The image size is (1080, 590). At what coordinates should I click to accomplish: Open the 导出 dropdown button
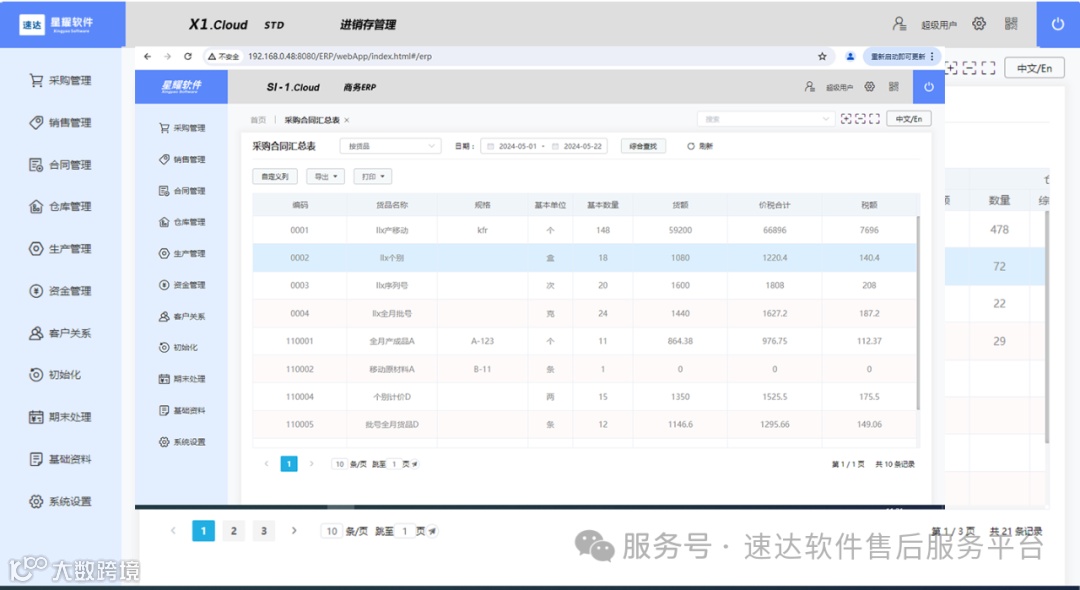click(326, 177)
